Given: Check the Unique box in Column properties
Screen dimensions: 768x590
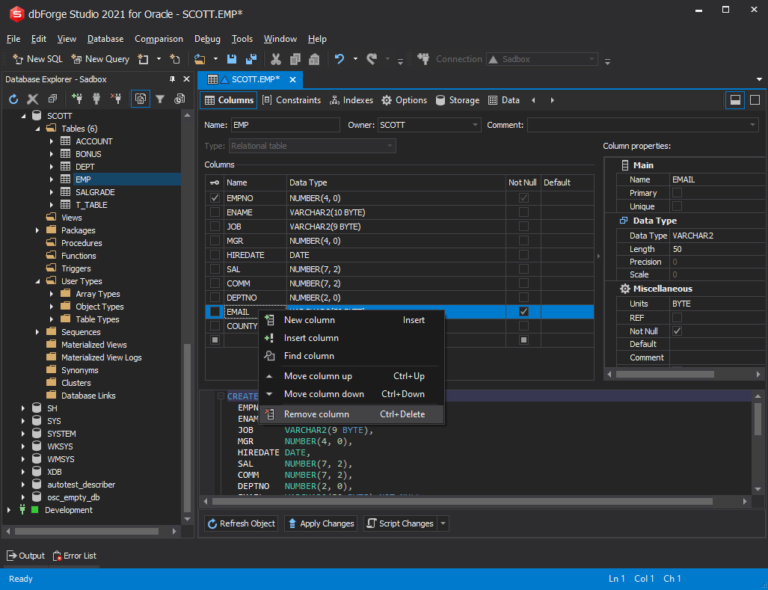Looking at the screenshot, I should point(677,206).
